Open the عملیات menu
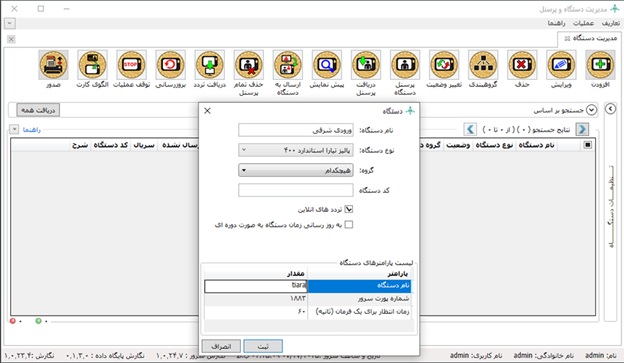624x363 pixels. tap(583, 23)
